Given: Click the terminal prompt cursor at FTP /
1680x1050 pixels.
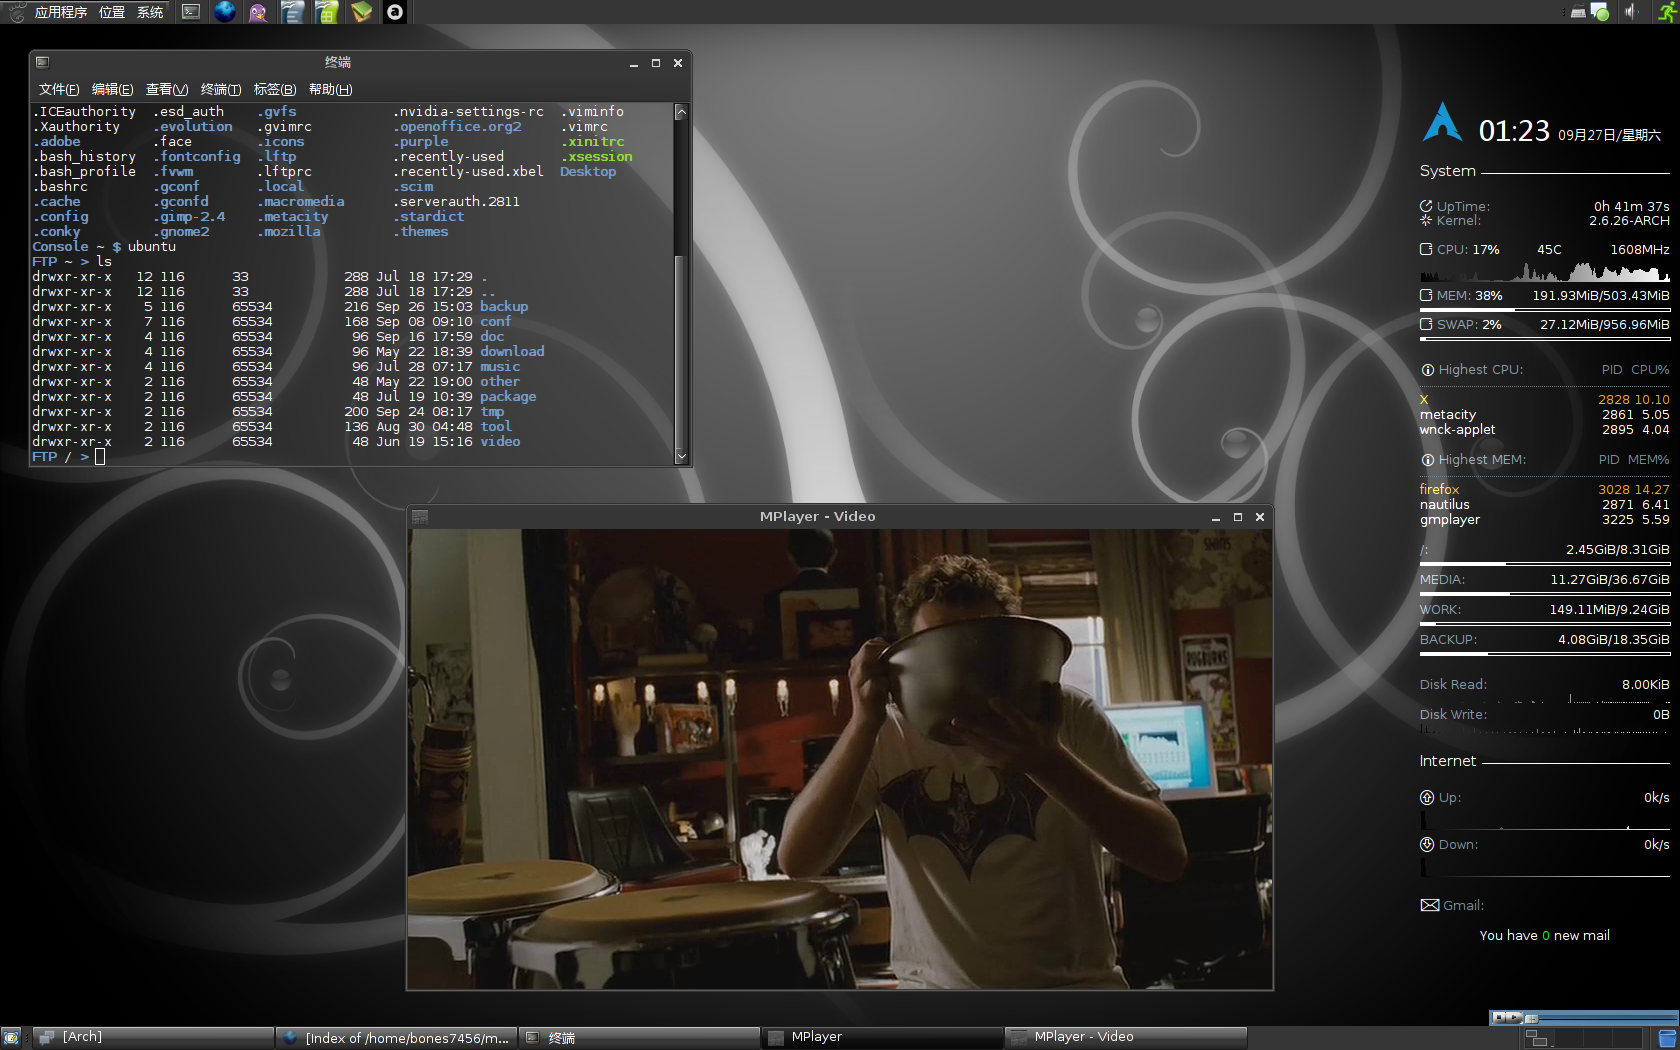Looking at the screenshot, I should (100, 457).
